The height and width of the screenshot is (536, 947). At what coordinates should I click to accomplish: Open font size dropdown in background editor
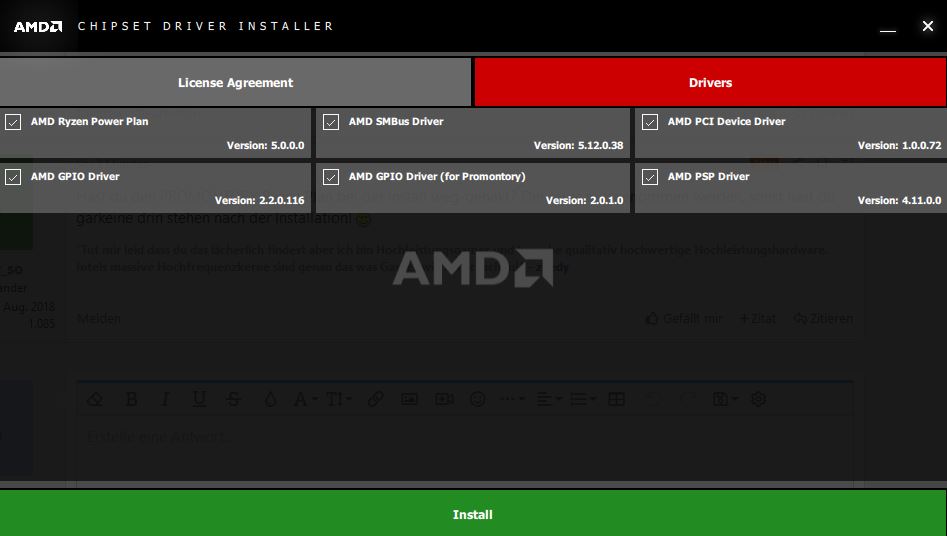(339, 399)
